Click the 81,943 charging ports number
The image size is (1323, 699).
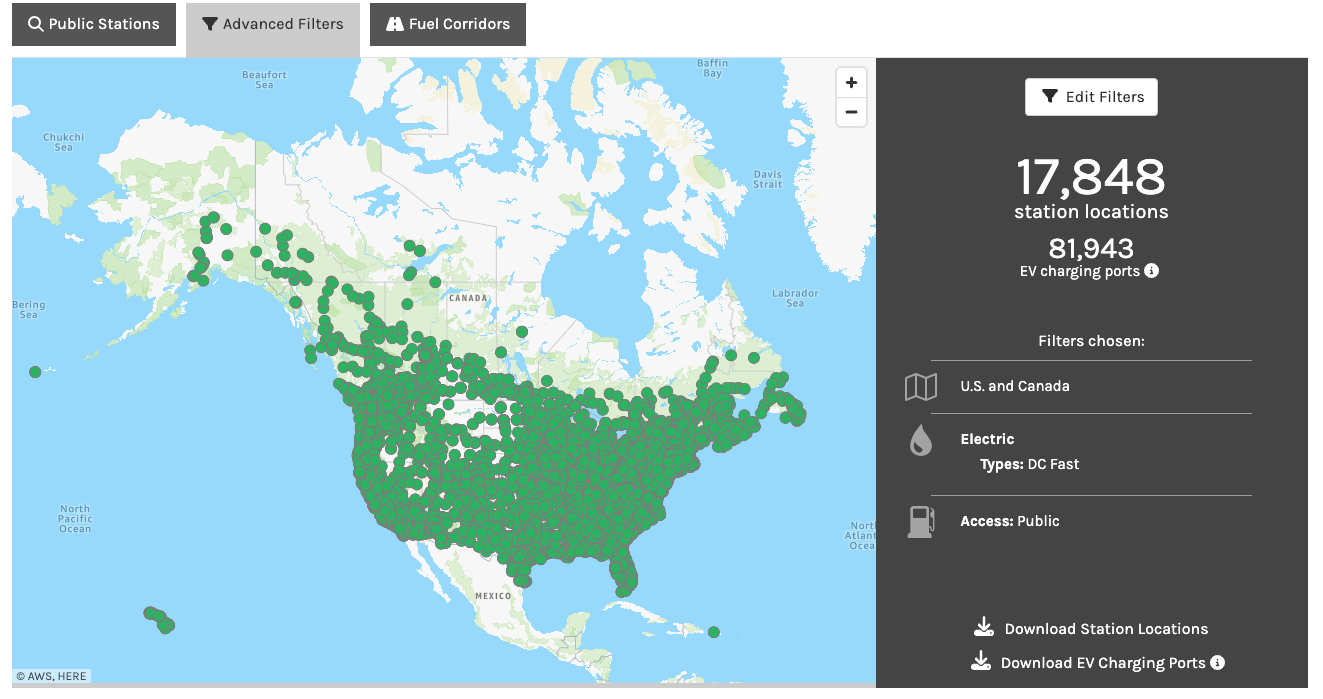pos(1091,248)
